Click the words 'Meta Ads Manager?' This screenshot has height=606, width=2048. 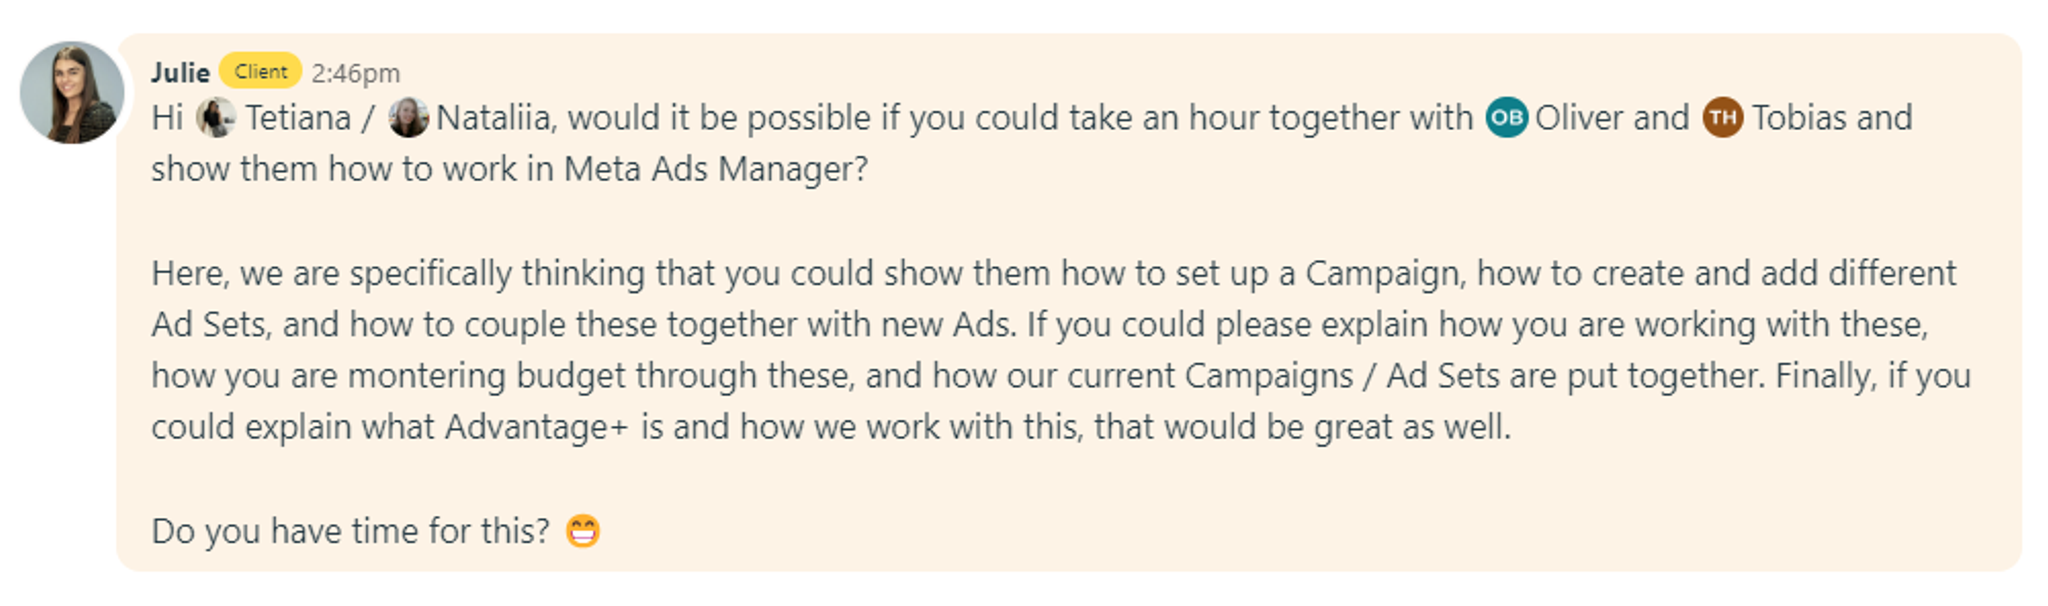716,169
